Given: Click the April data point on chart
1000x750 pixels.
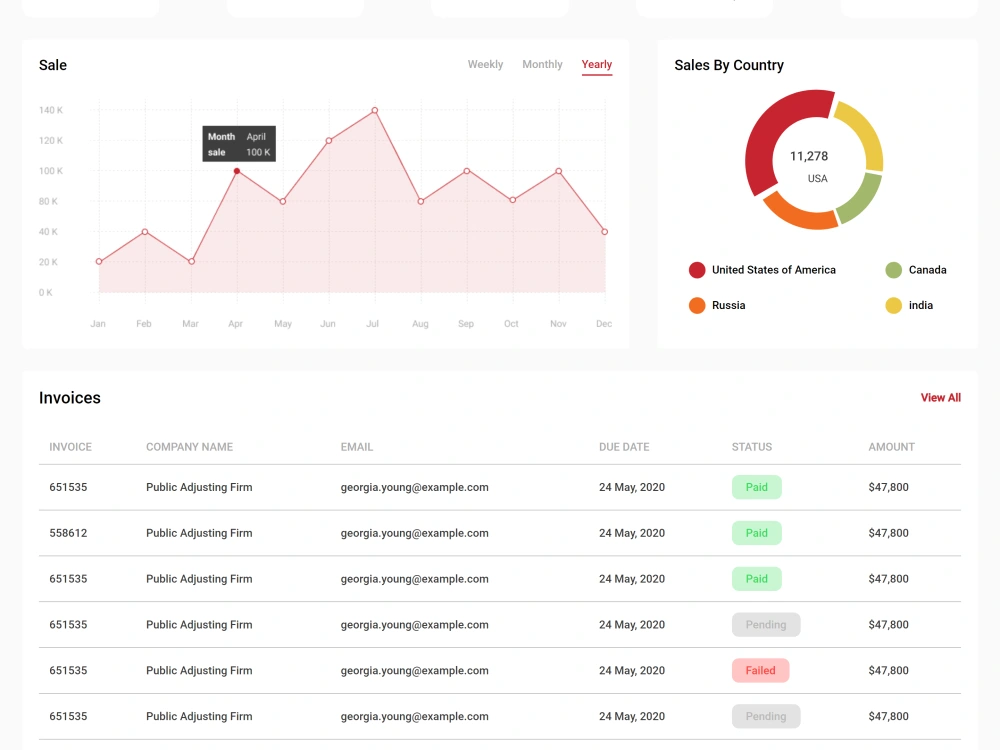Looking at the screenshot, I should [237, 171].
